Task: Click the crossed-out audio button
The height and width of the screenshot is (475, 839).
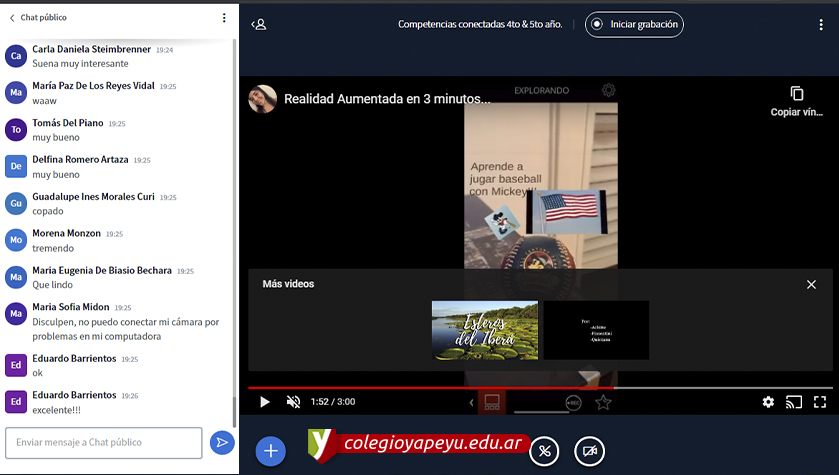Action: [544, 451]
